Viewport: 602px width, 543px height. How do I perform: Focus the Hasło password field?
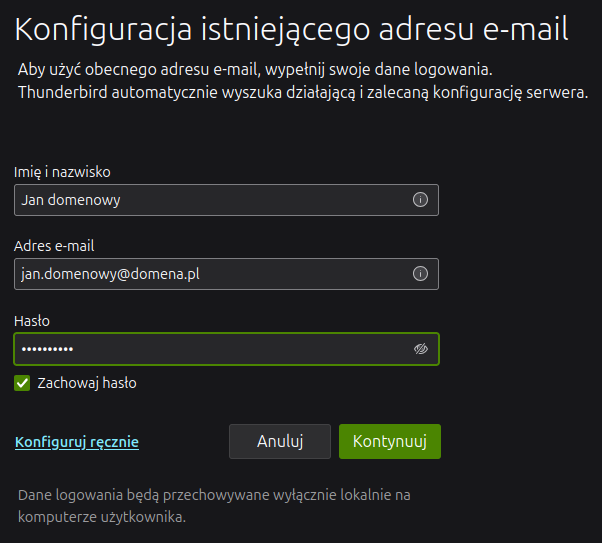(227, 349)
